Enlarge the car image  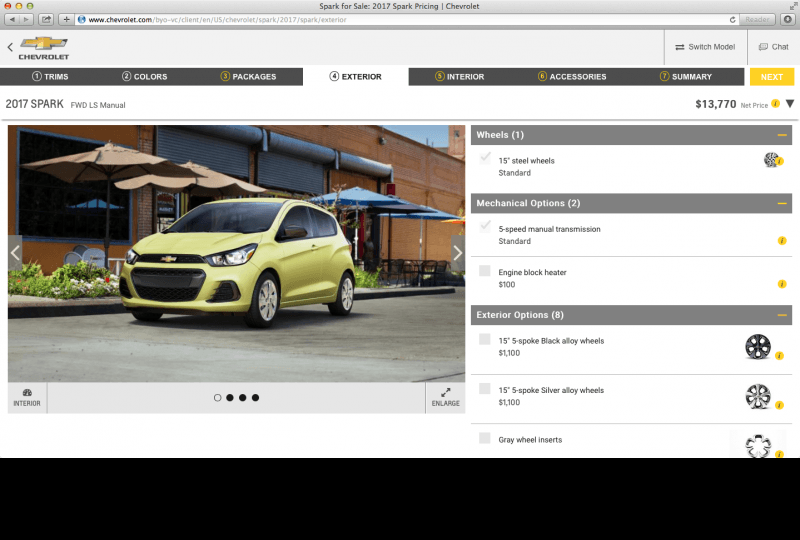point(445,398)
